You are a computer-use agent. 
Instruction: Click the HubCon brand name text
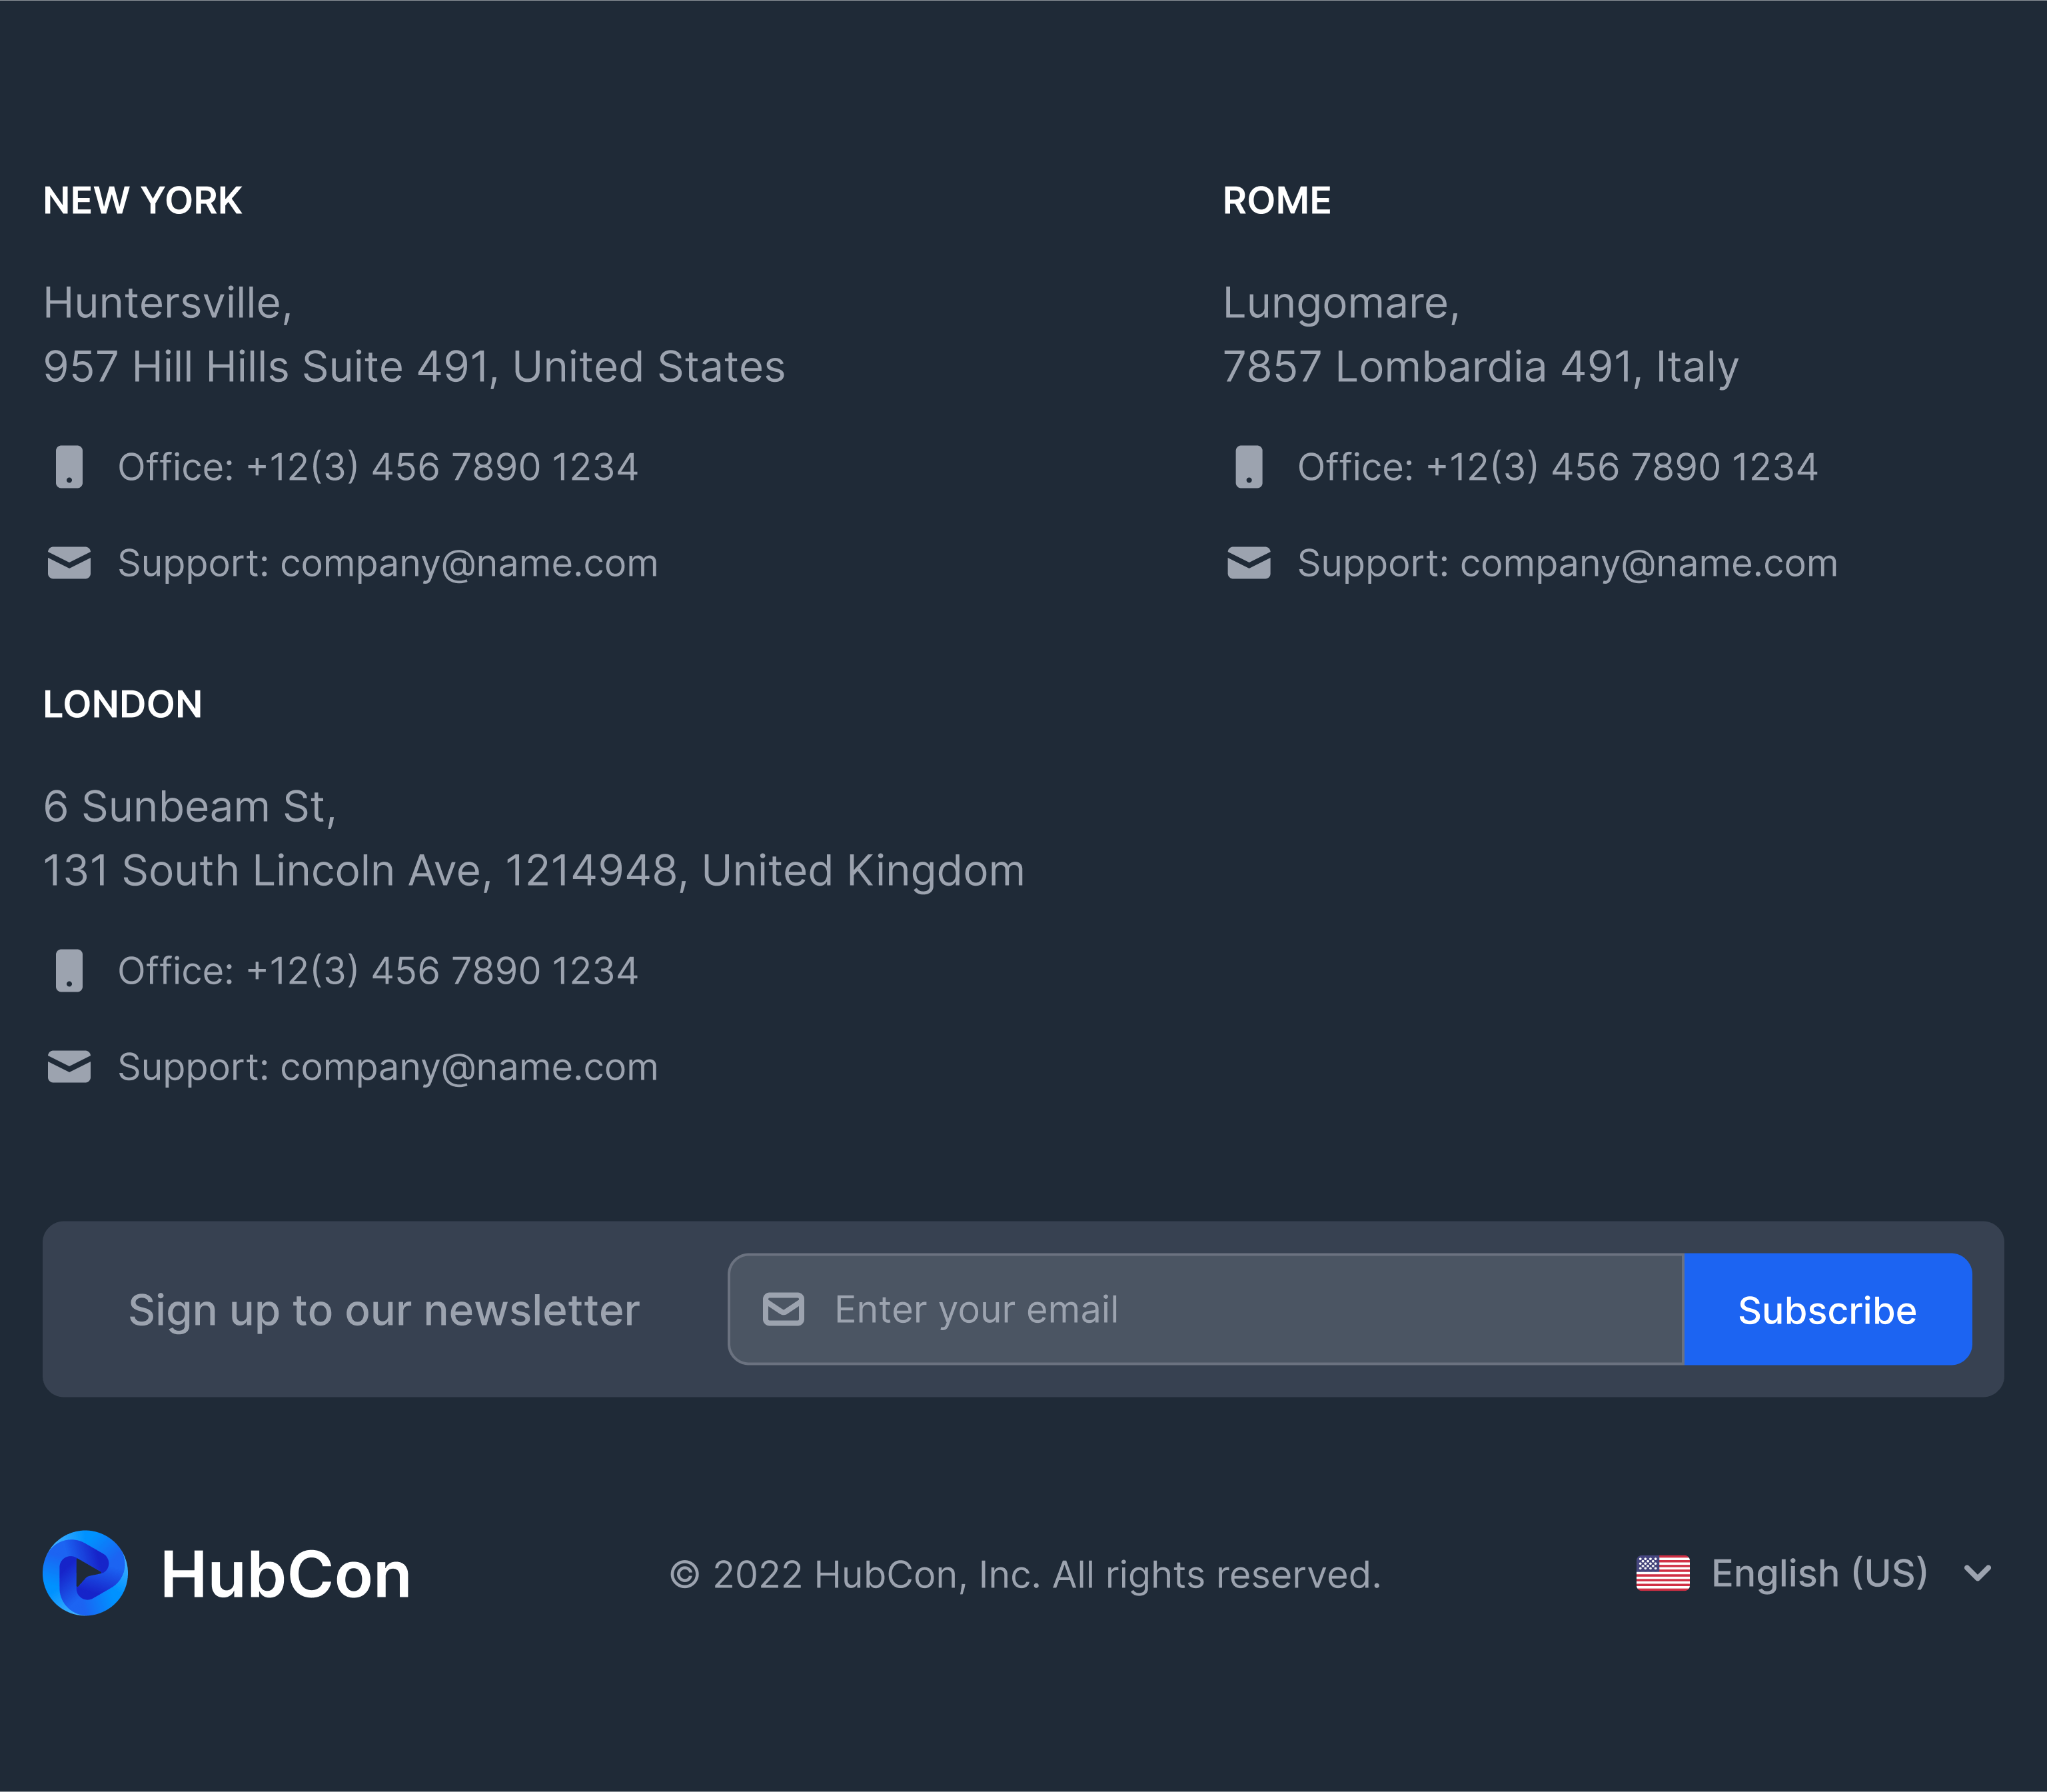tap(286, 1575)
